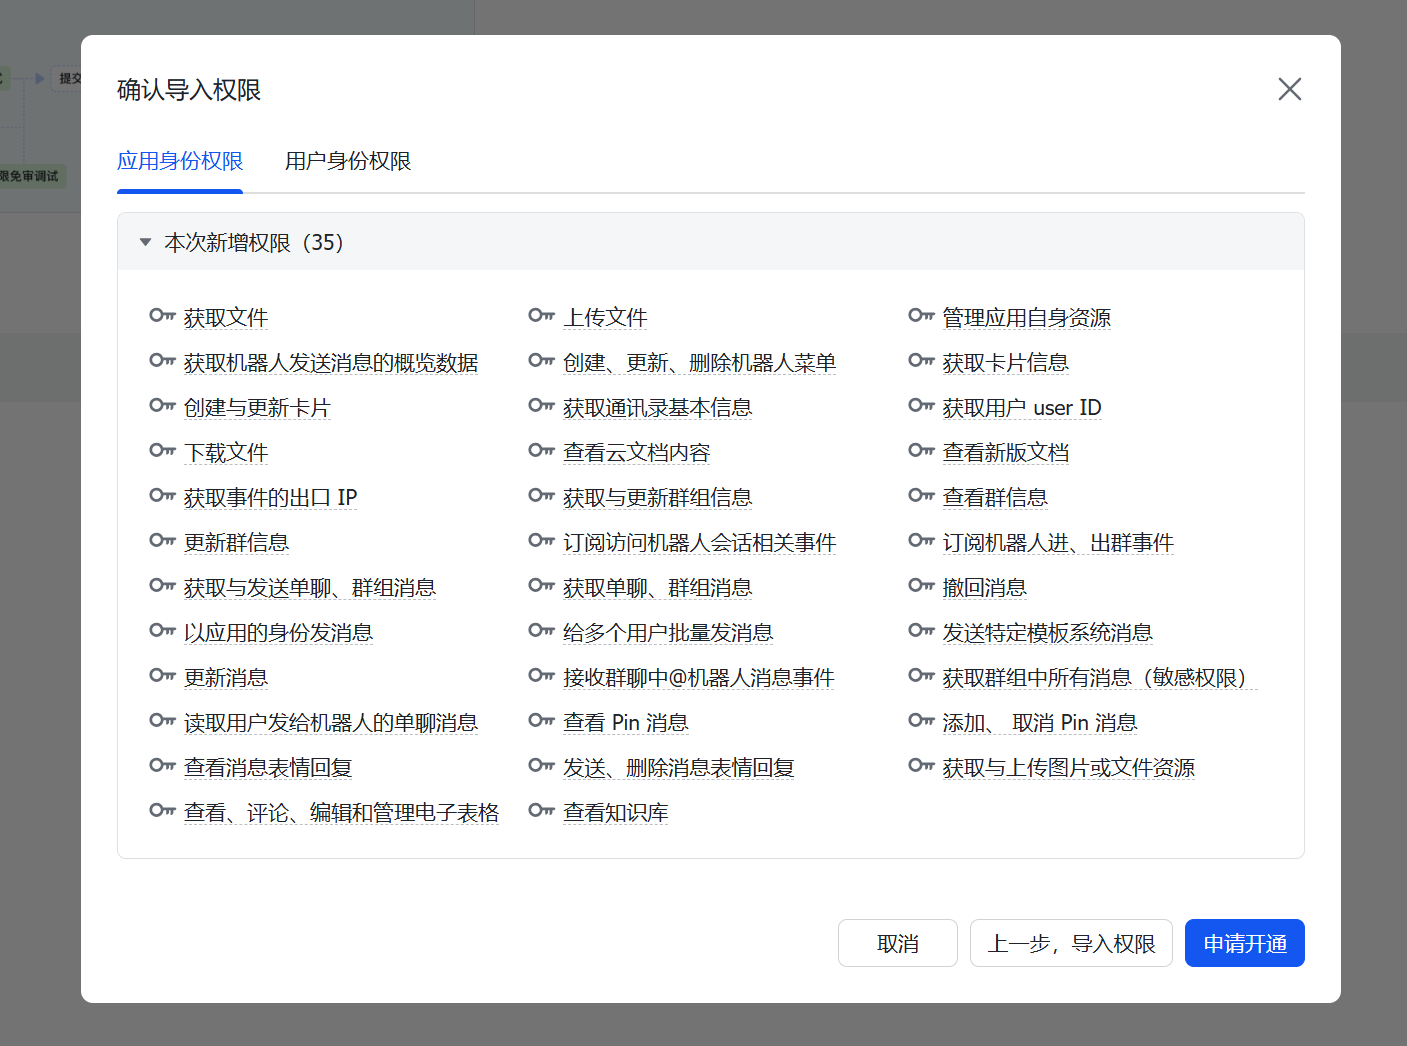
Task: Click the key icon beside 获取文件
Action: 162,316
